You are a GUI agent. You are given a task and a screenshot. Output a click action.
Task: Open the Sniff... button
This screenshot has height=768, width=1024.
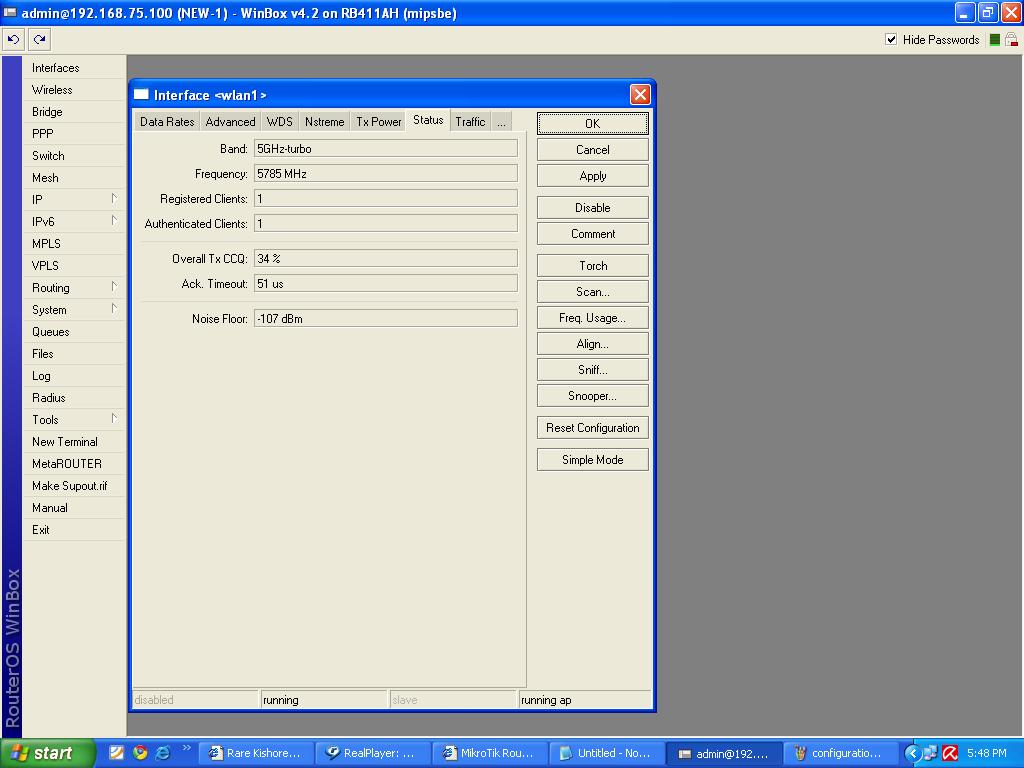click(592, 370)
